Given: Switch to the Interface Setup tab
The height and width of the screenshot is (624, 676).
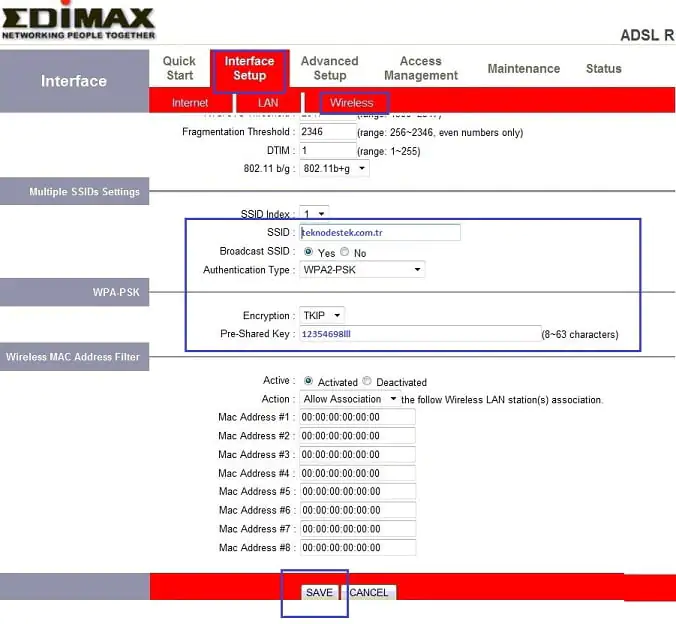Looking at the screenshot, I should 249,68.
